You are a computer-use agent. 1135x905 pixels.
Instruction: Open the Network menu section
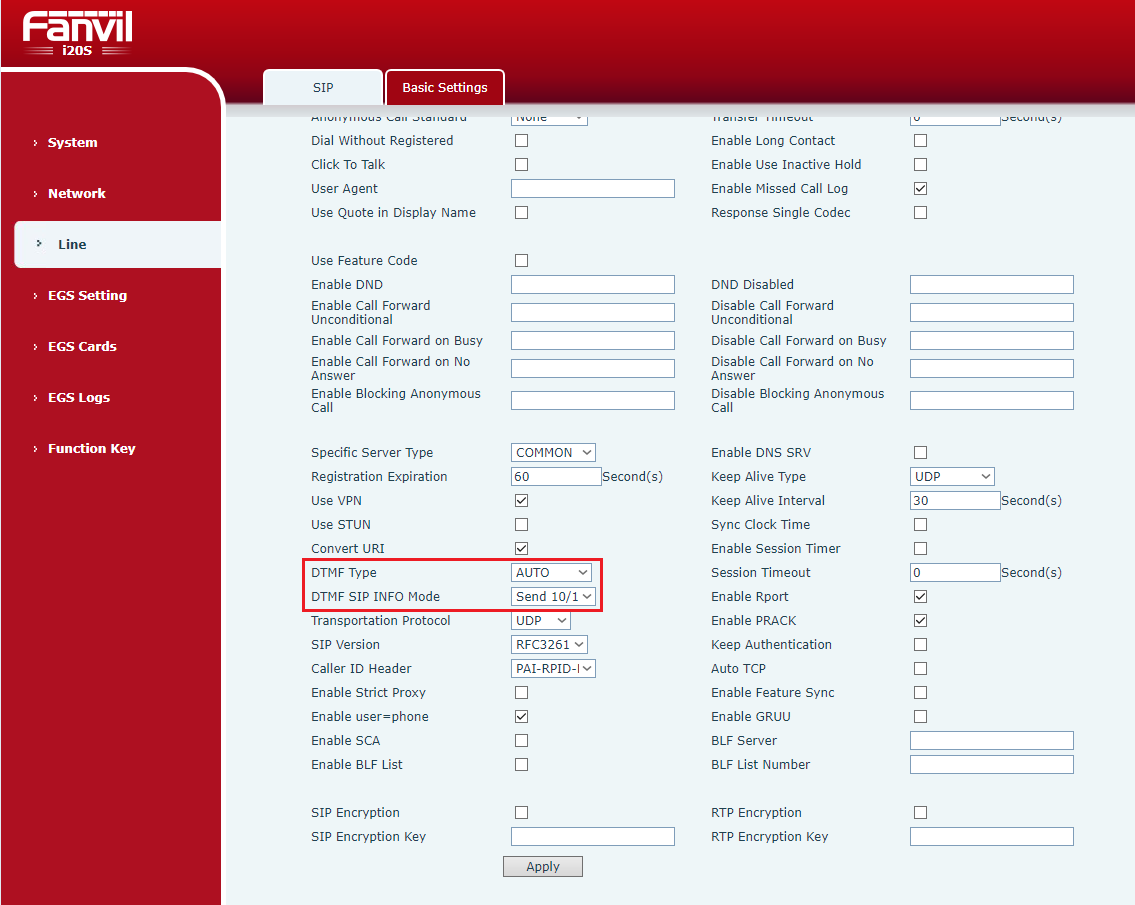[76, 194]
